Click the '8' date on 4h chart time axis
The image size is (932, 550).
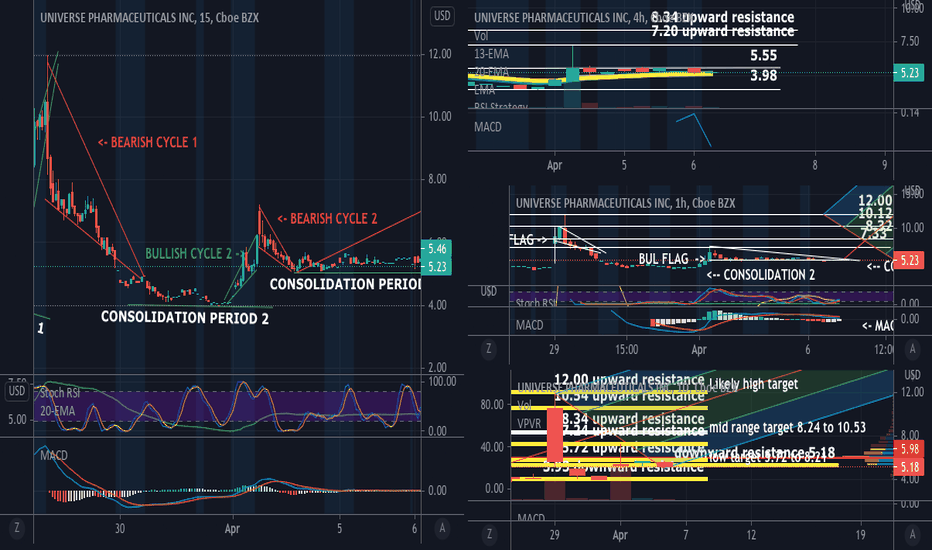point(814,165)
